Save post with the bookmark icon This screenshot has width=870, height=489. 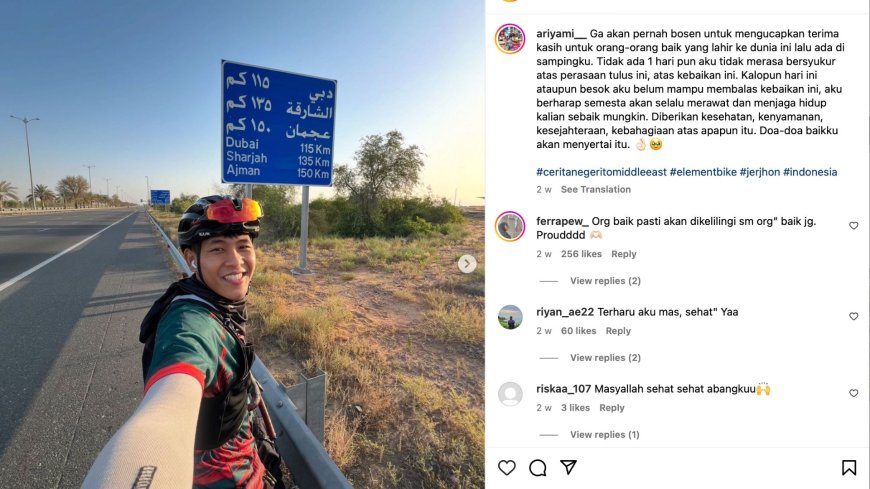coord(848,468)
